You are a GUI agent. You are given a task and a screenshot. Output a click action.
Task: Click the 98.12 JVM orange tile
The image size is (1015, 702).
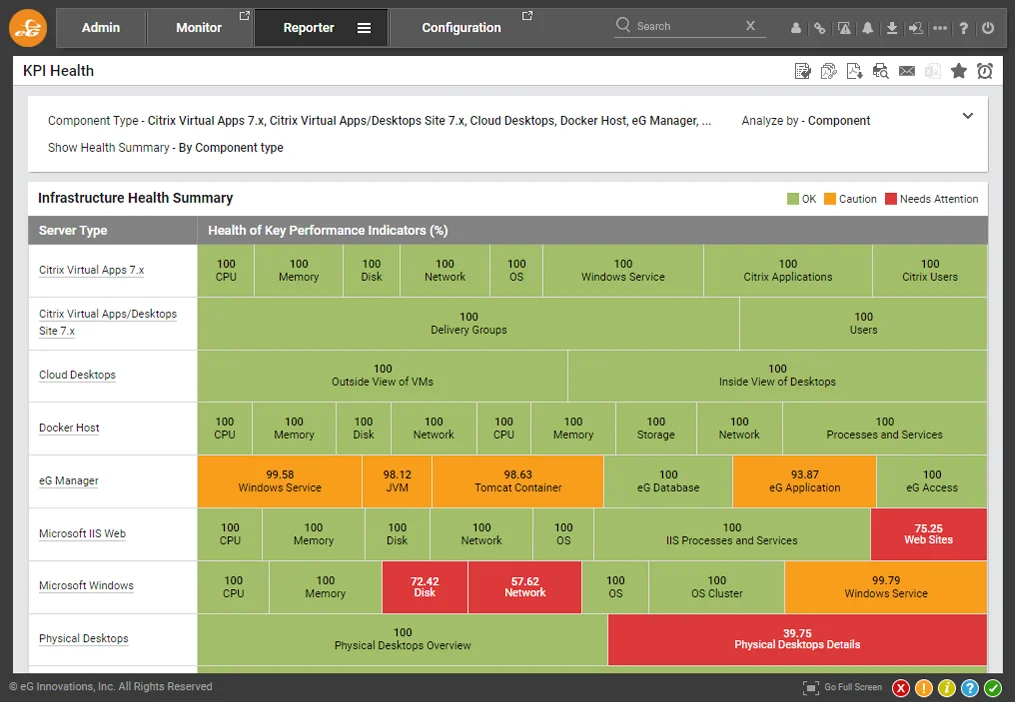tap(397, 481)
